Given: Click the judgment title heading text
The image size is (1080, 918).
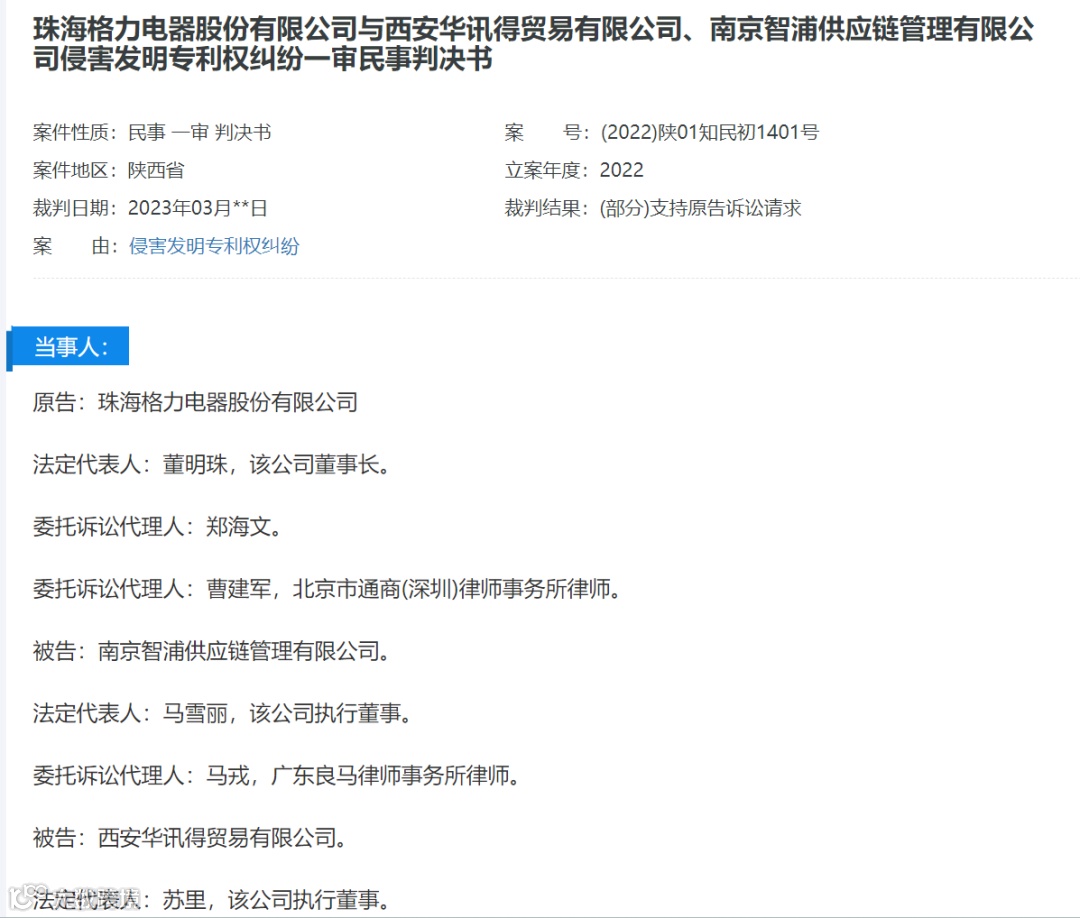Looking at the screenshot, I should pos(534,43).
